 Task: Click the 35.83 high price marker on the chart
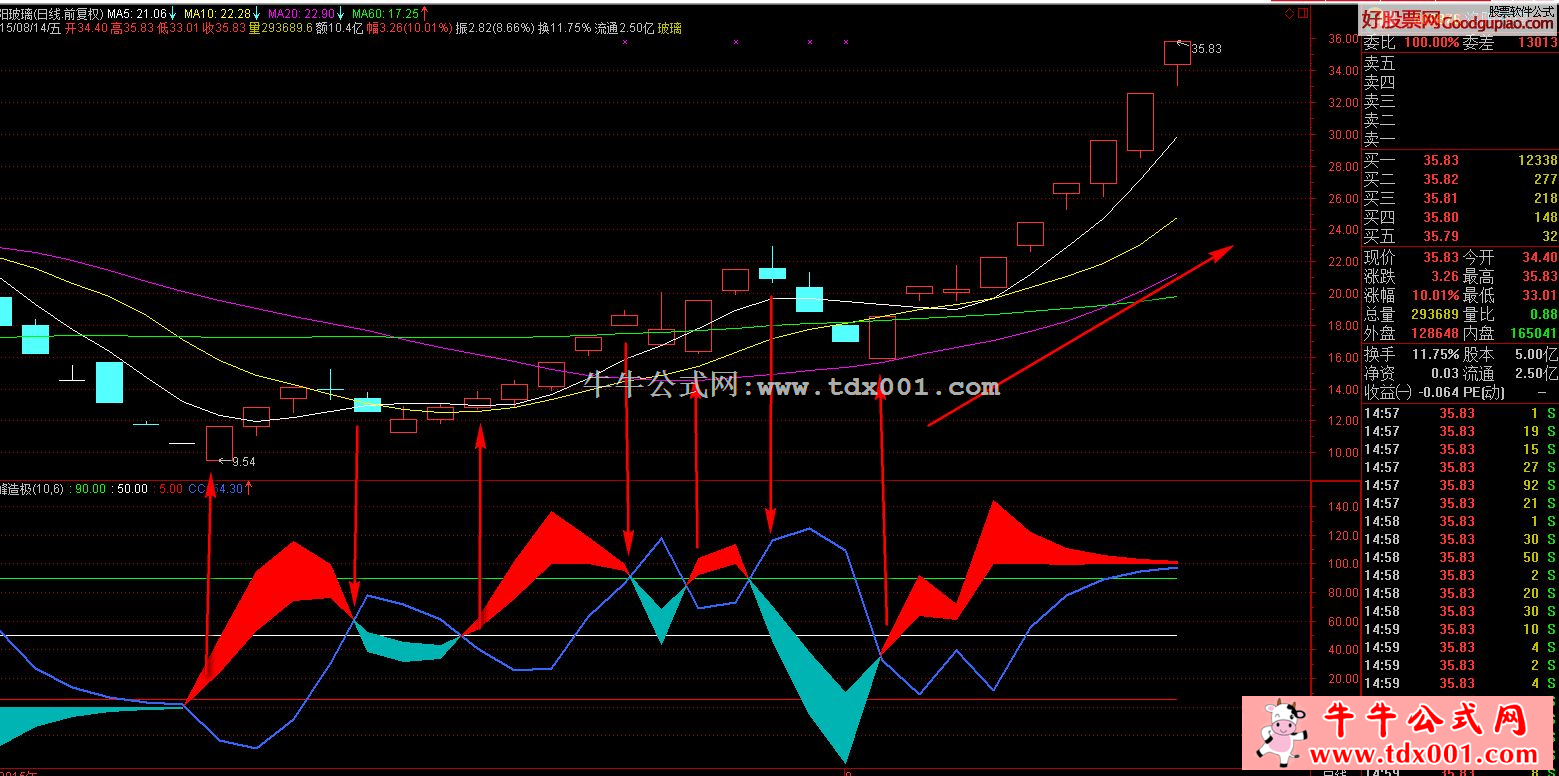(1206, 48)
